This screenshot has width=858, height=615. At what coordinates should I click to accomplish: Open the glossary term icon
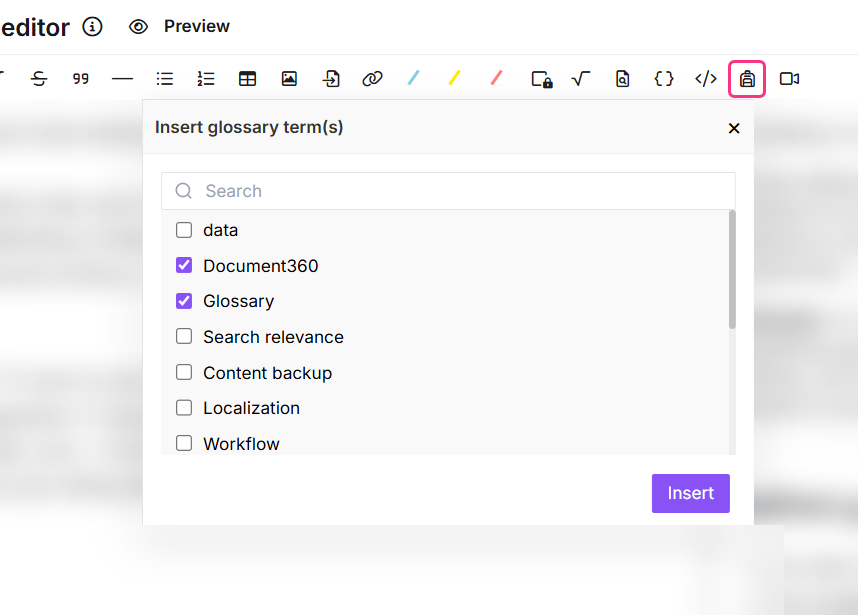(x=747, y=79)
